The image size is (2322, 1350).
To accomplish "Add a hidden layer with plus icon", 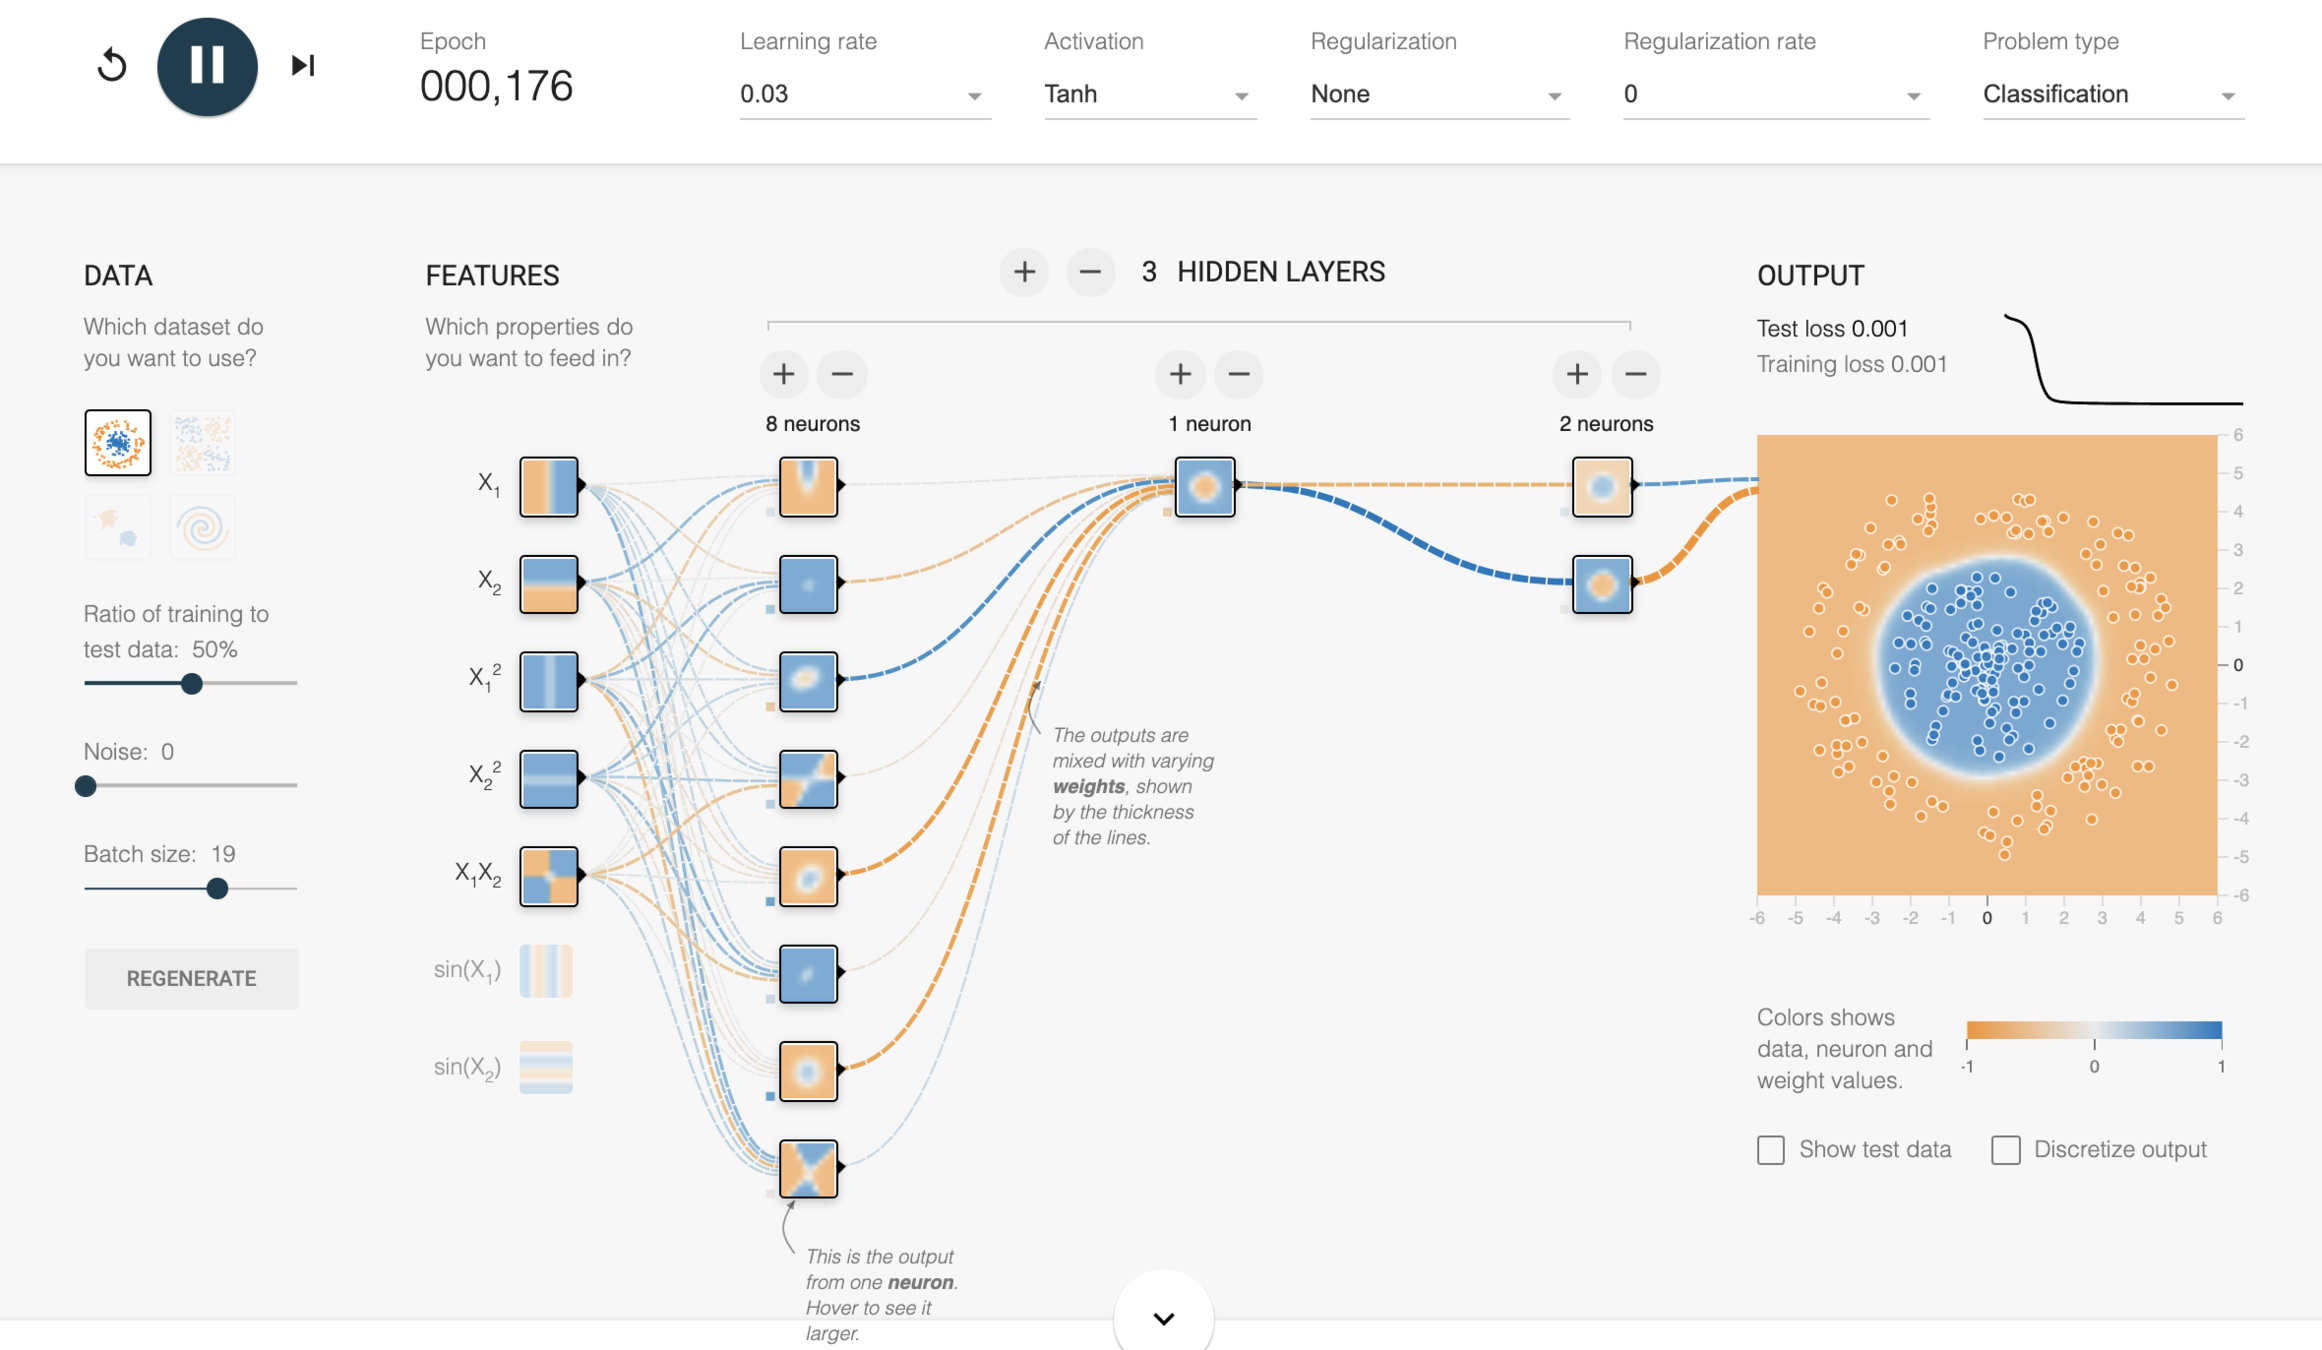I will tap(1023, 272).
